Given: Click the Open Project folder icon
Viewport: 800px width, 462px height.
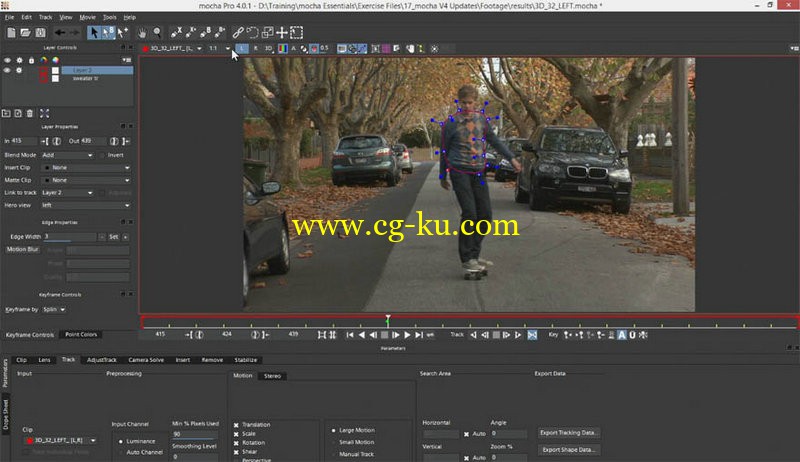Looking at the screenshot, I should (25, 33).
